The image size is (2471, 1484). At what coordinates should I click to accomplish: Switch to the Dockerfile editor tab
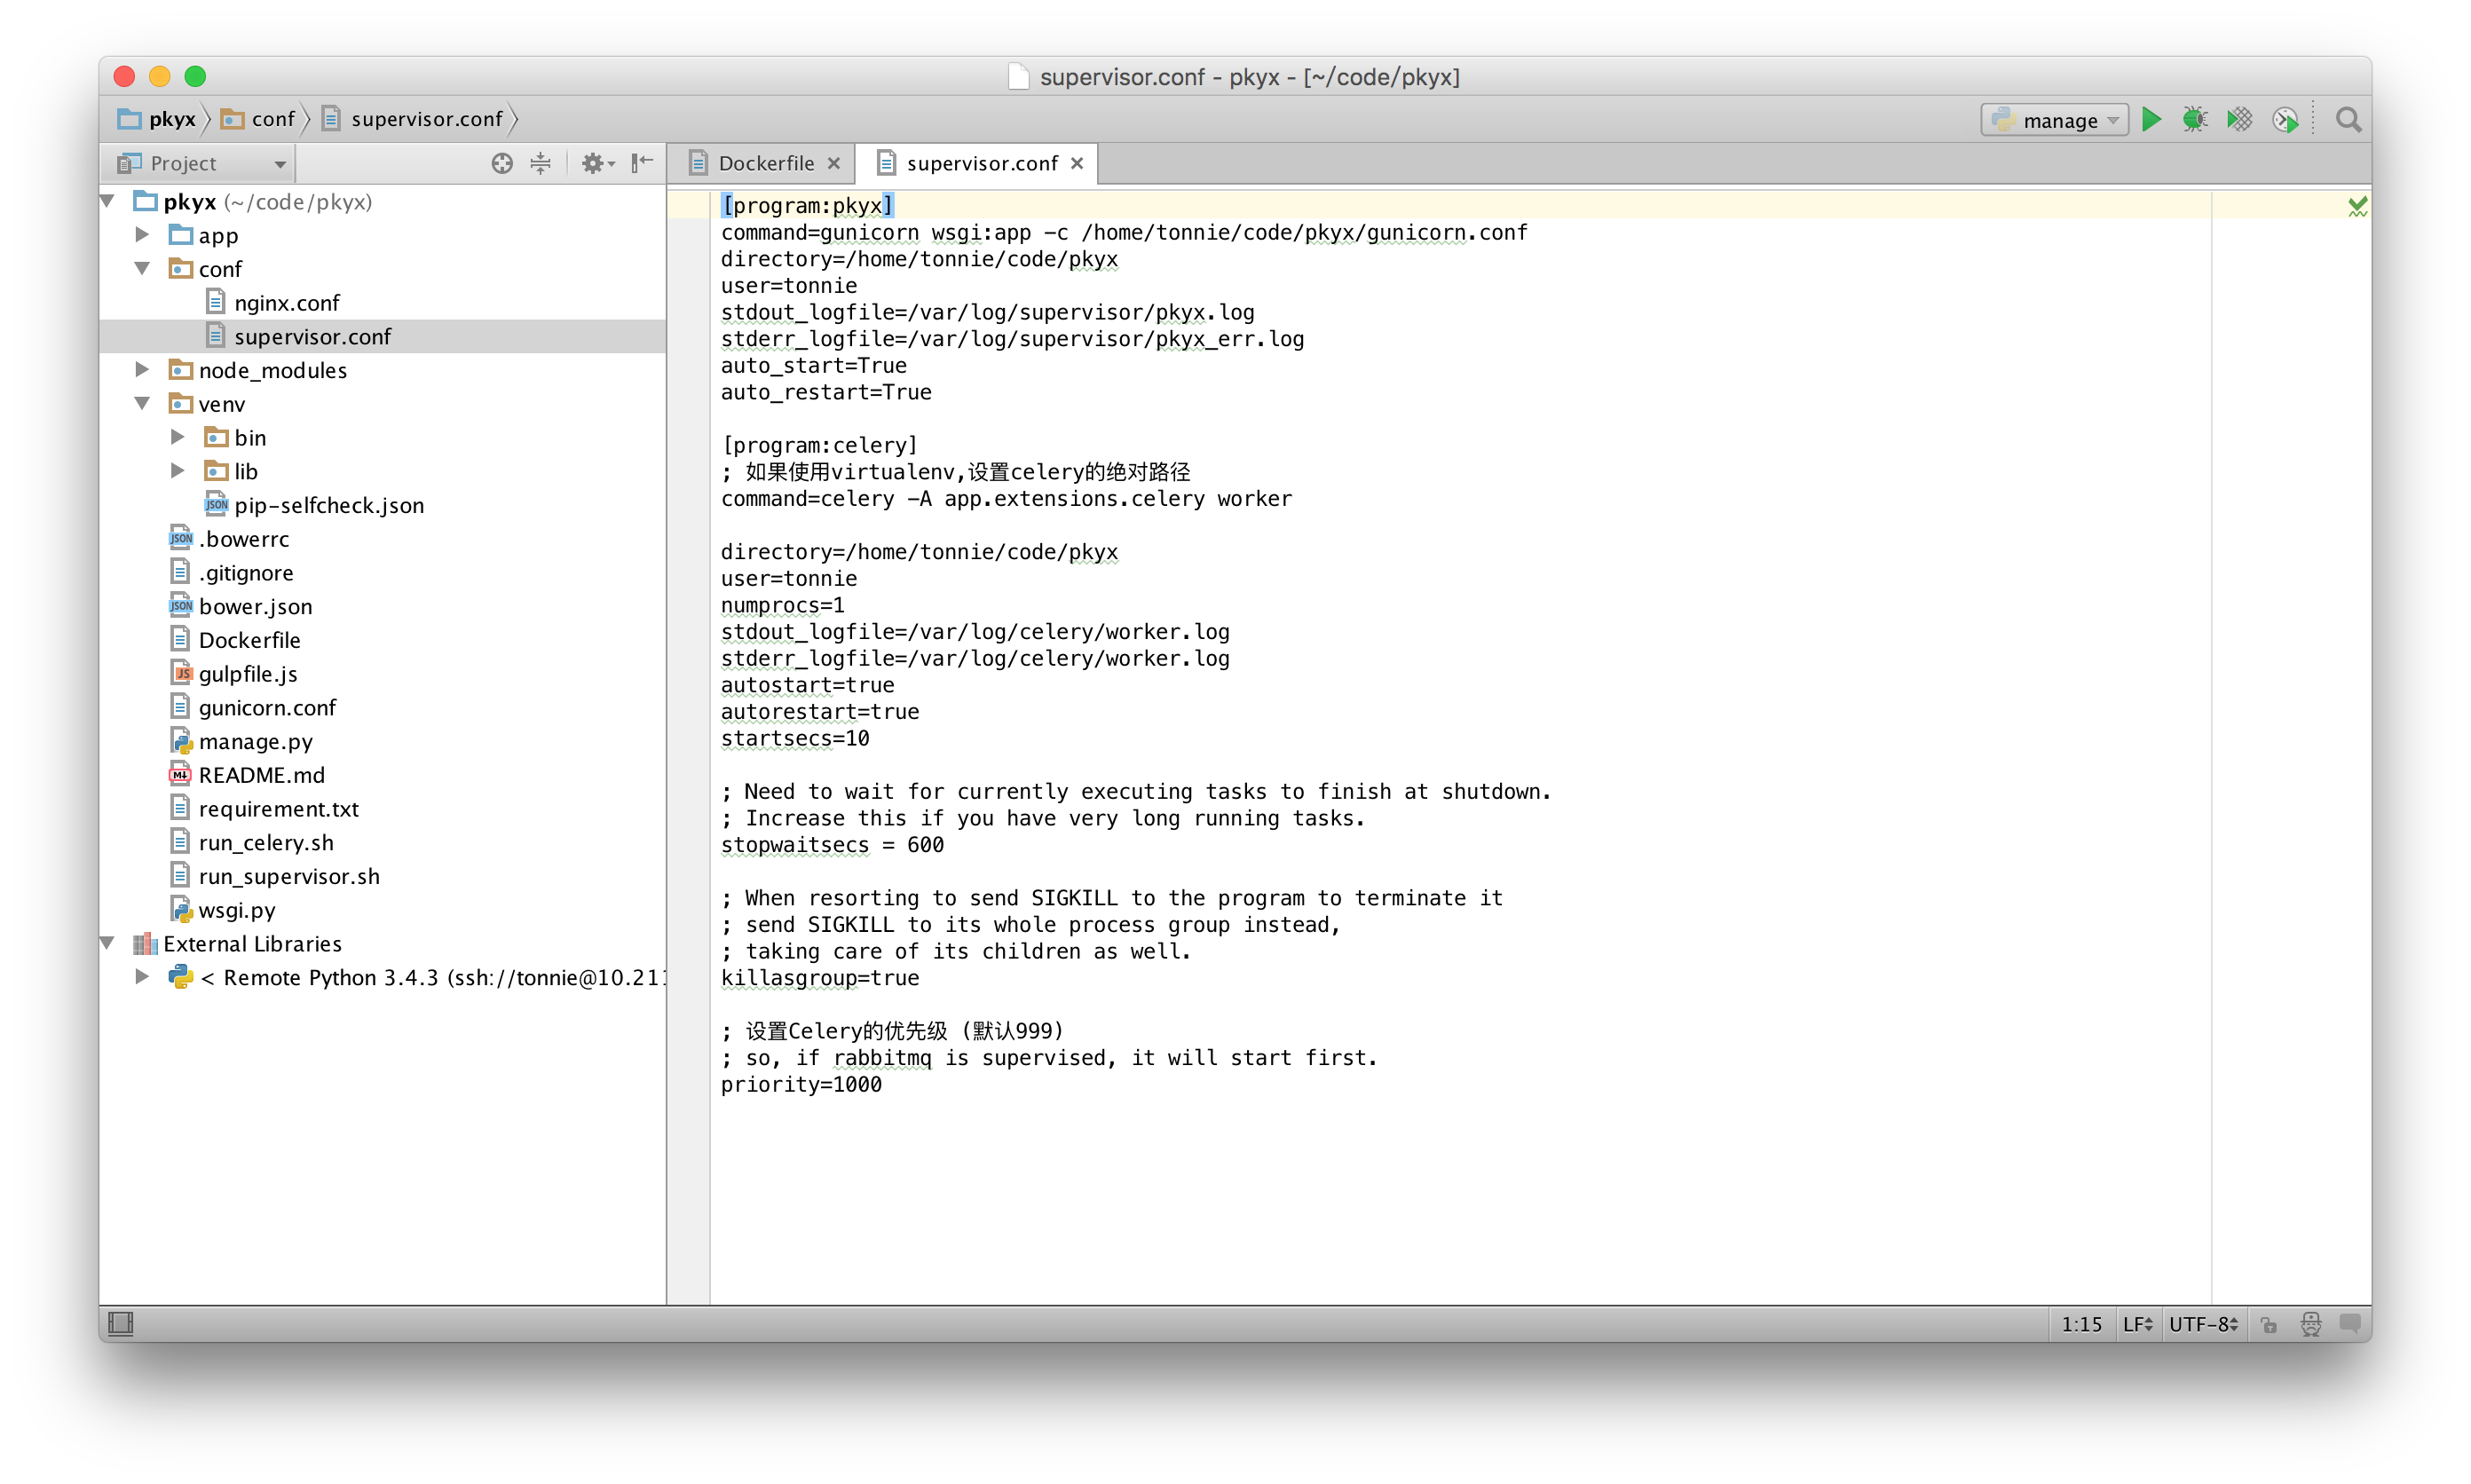(x=765, y=163)
